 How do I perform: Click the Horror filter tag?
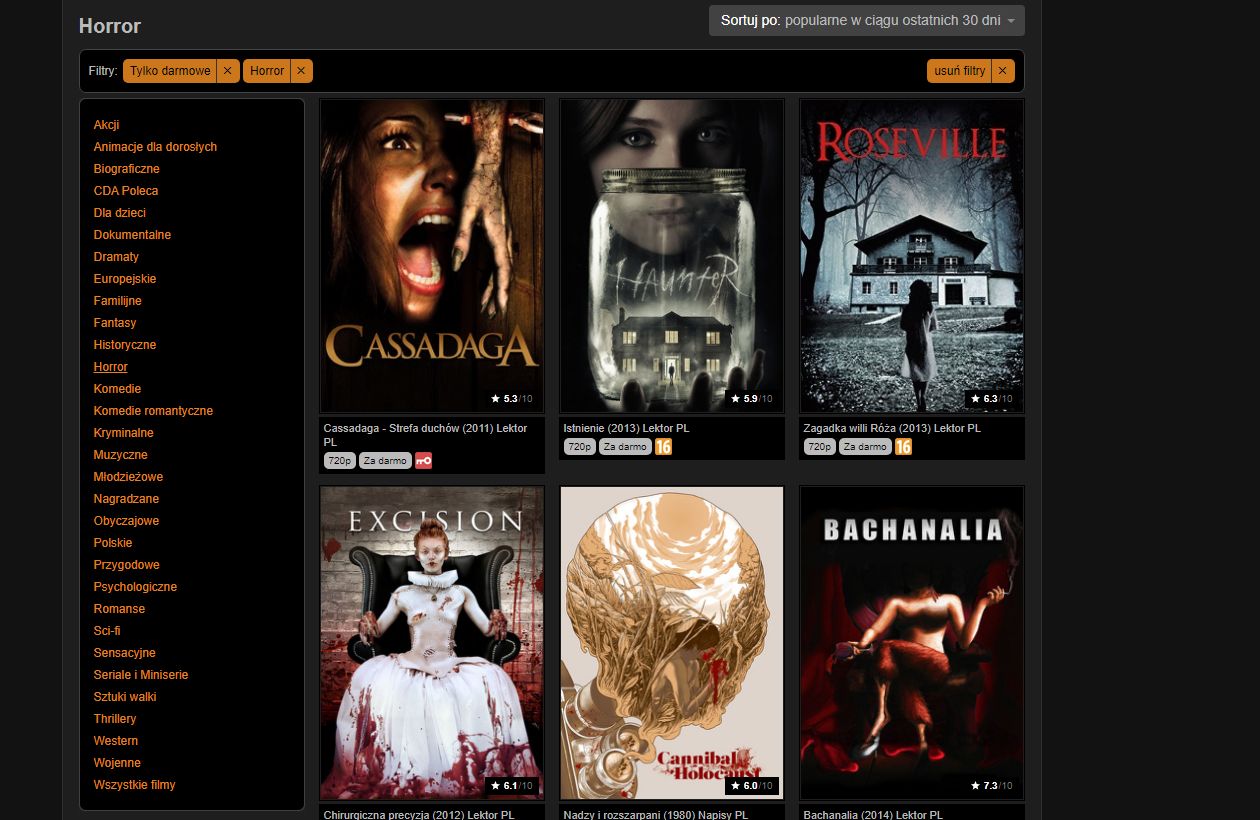click(x=267, y=71)
